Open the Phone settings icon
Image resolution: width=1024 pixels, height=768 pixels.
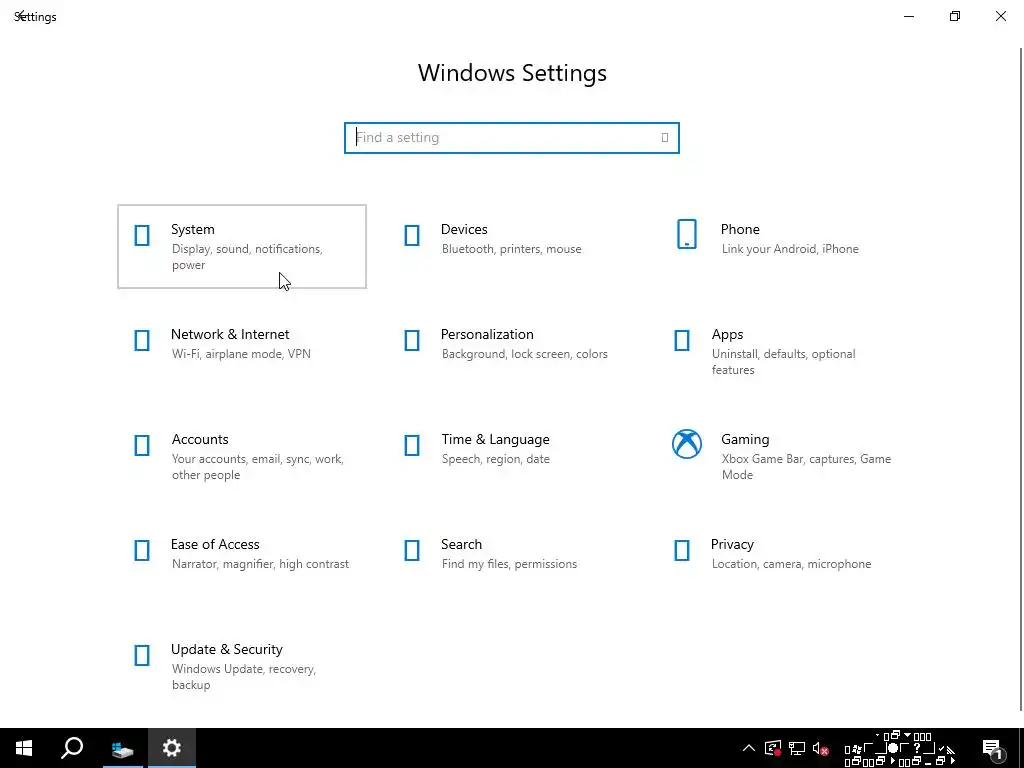687,234
